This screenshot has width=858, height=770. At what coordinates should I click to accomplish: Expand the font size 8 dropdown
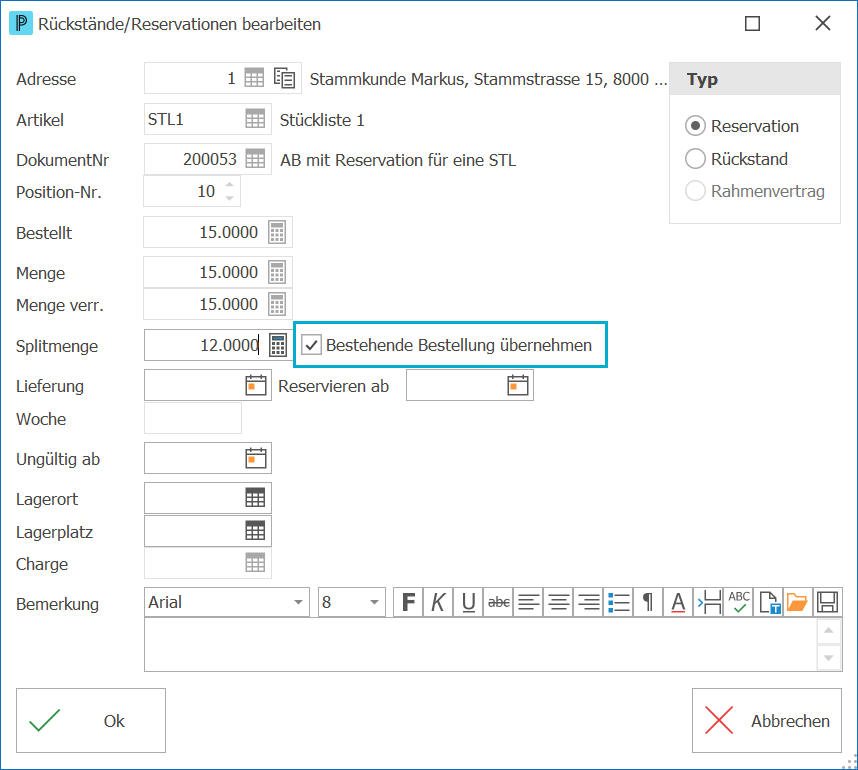374,602
